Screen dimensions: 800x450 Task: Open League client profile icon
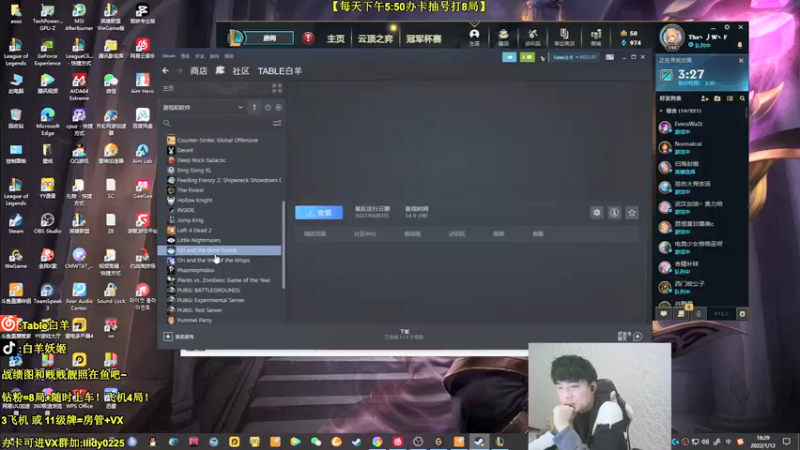click(474, 37)
